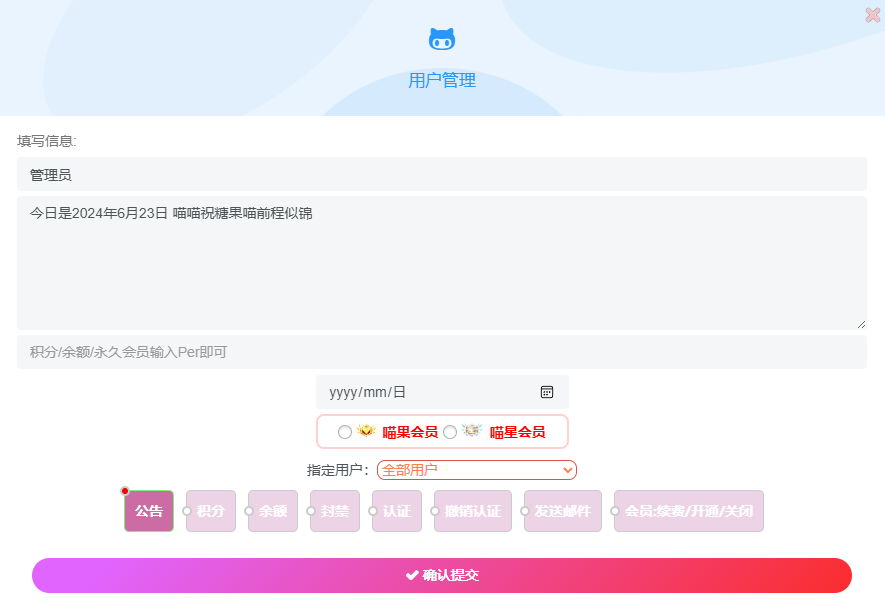
Task: Close the user management dialog
Action: click(873, 15)
